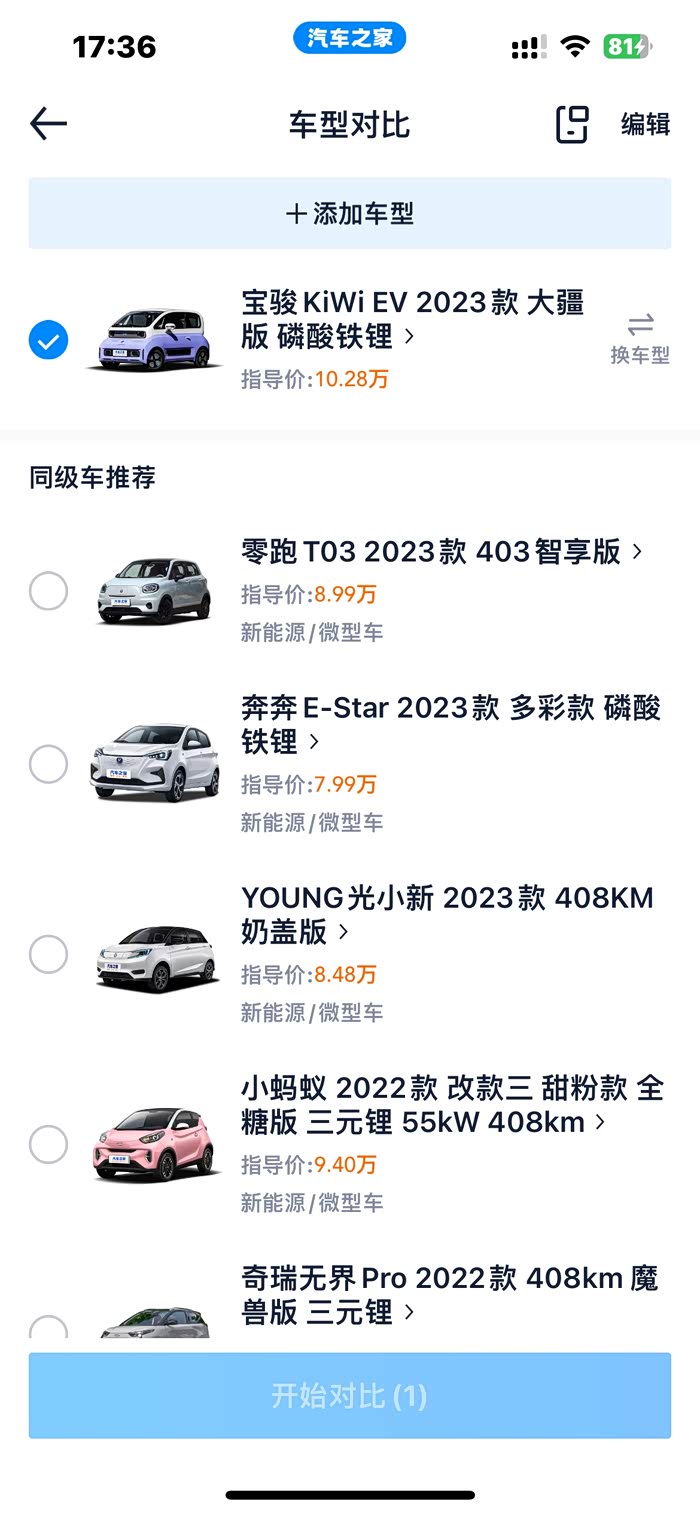
Task: Expand 宝骏 KiWi EV details chevron
Action: (409, 337)
